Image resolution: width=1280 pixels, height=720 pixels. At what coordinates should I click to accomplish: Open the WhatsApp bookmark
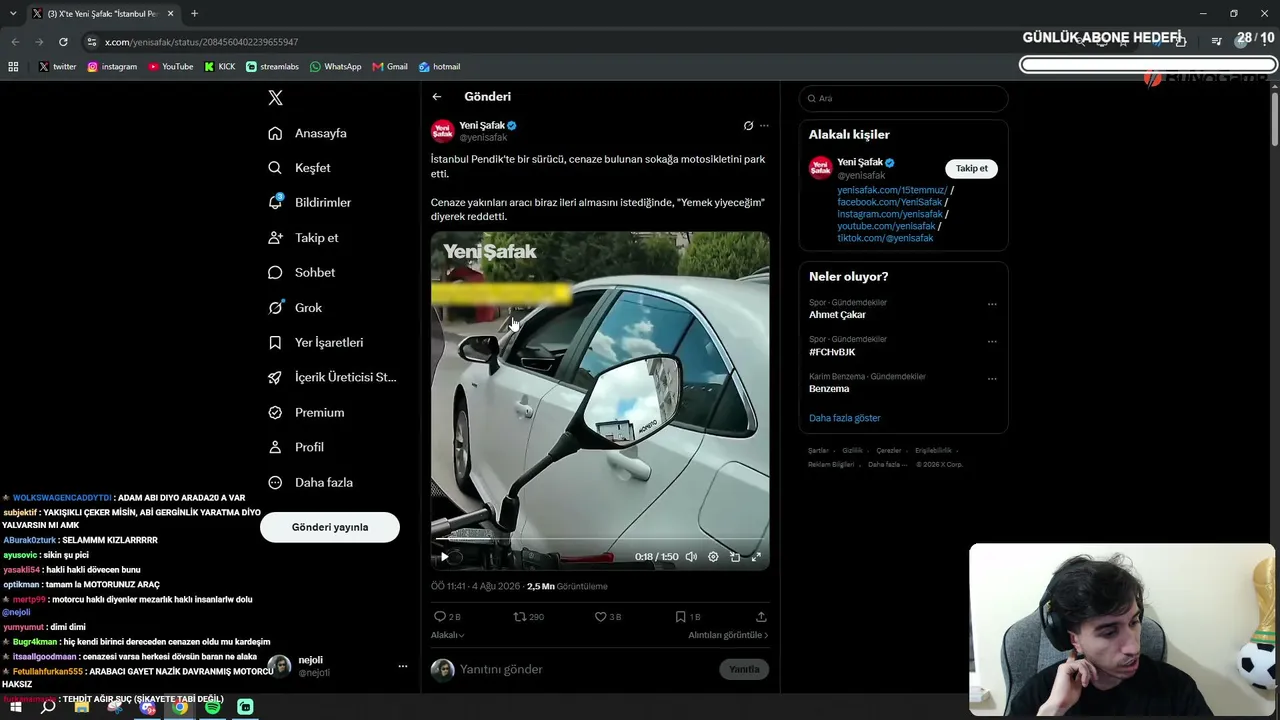335,67
